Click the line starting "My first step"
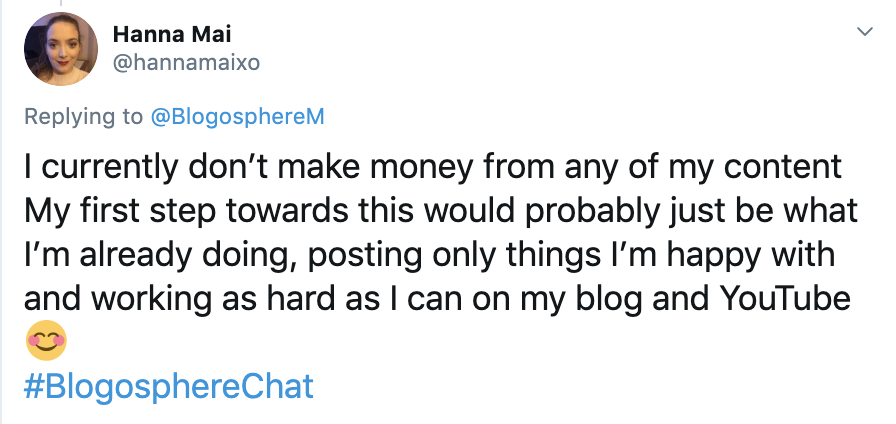The image size is (896, 424). (440, 211)
